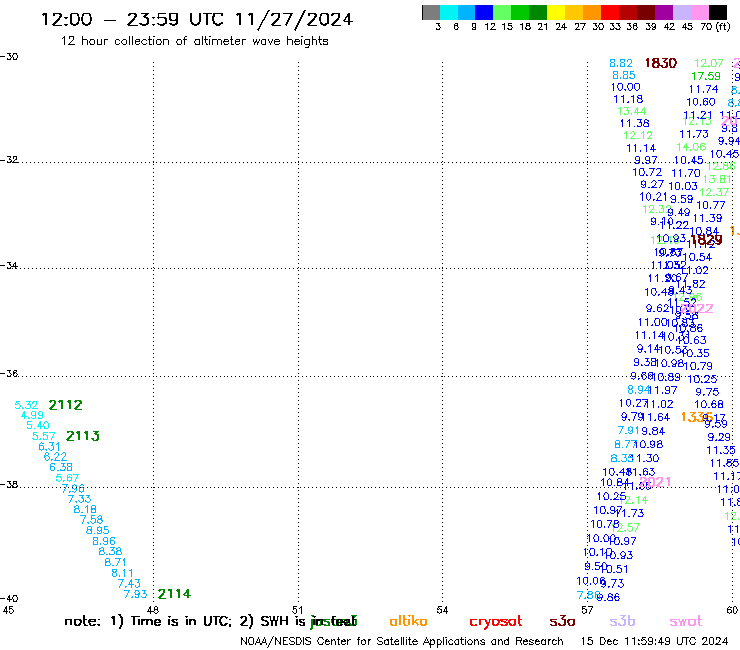The width and height of the screenshot is (740, 650).
Task: Click the wave height value '10.54'
Action: pyautogui.click(x=697, y=258)
